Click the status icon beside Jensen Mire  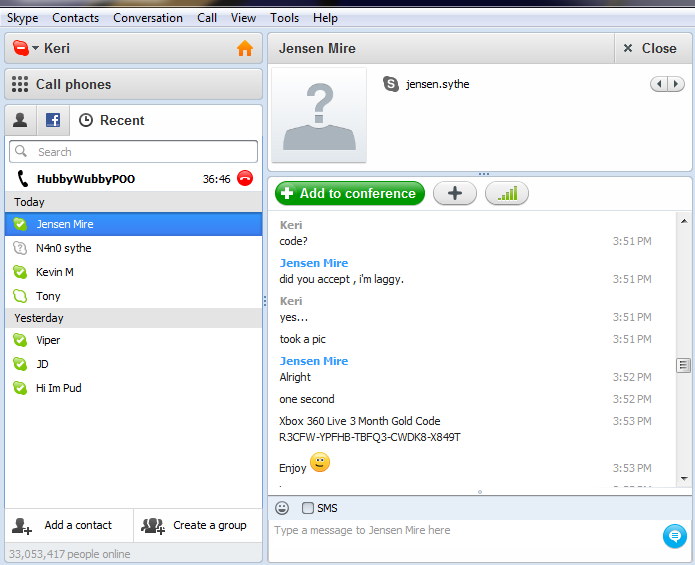pos(20,224)
